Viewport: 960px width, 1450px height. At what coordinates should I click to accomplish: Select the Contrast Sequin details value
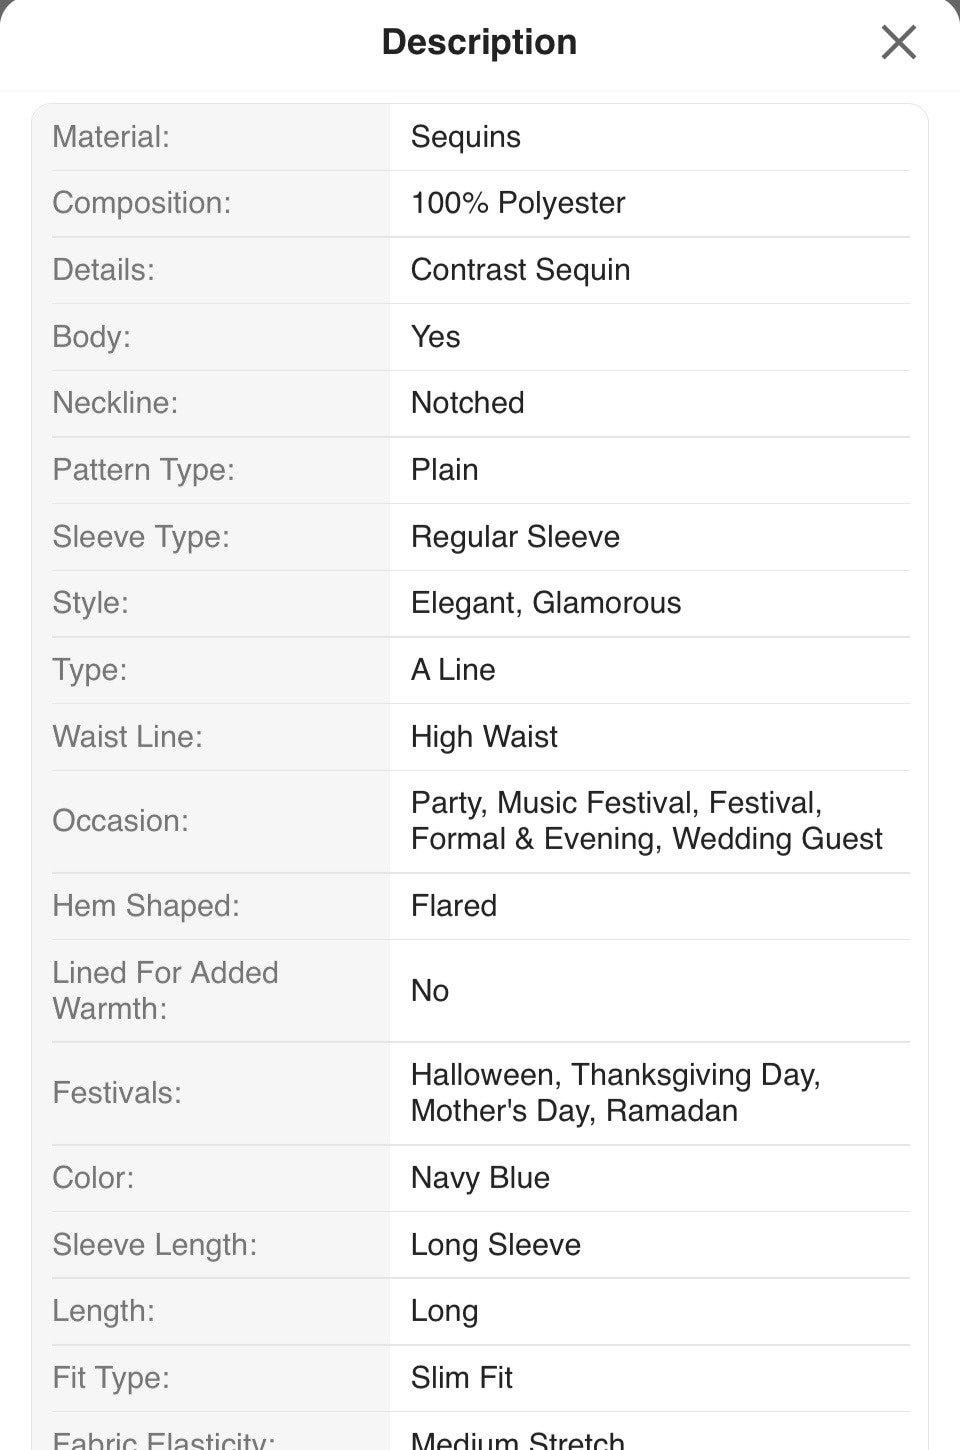[520, 270]
